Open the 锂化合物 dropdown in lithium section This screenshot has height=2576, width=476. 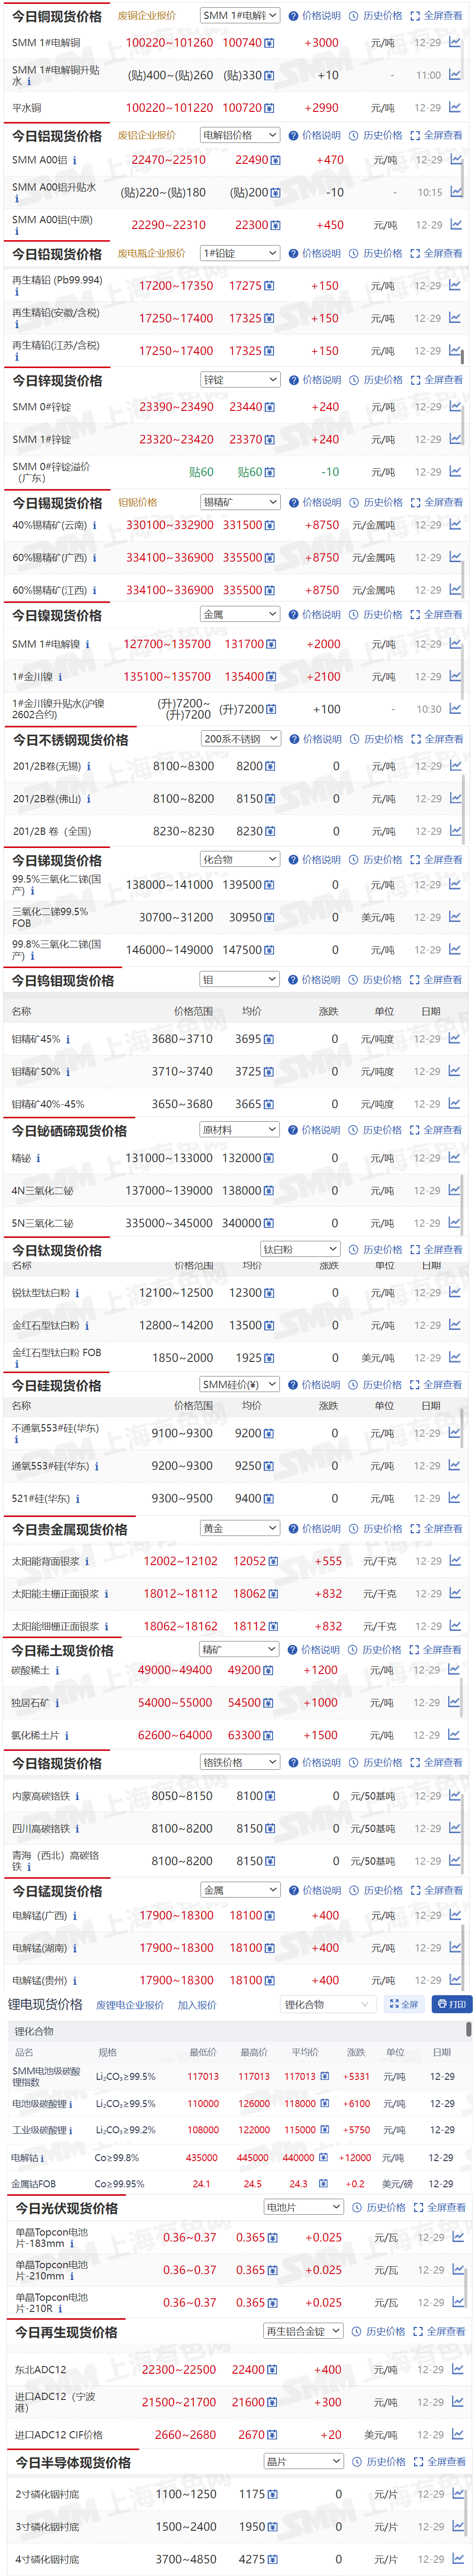(327, 2005)
